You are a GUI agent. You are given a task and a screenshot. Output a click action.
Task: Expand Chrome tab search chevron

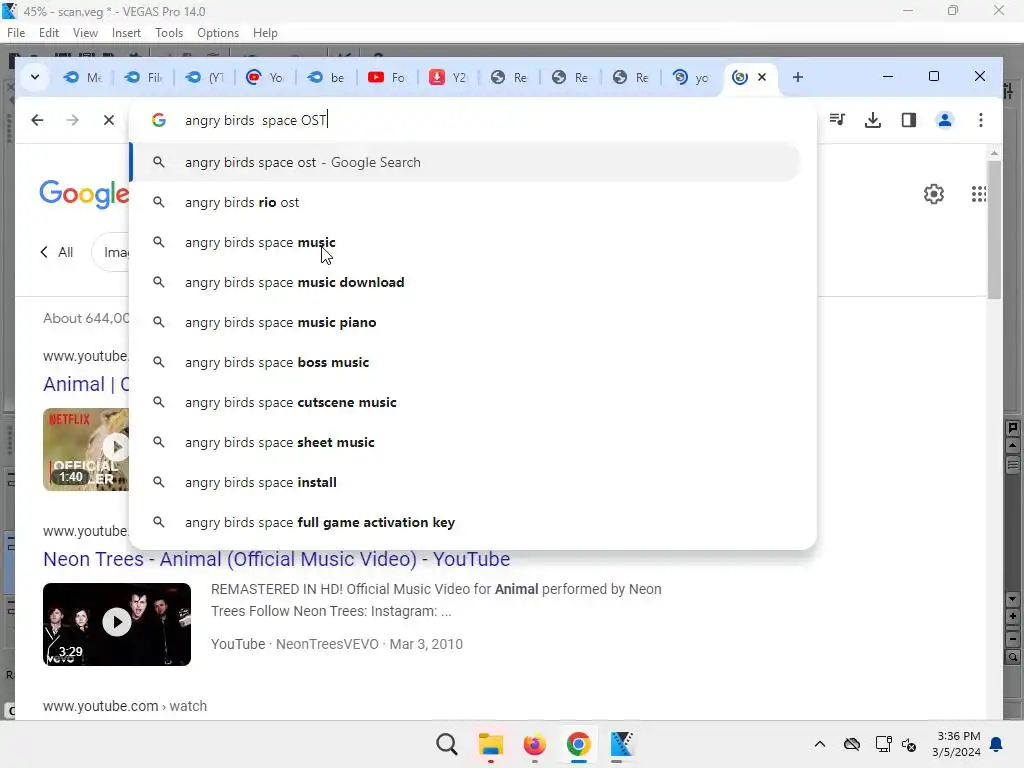click(x=35, y=77)
